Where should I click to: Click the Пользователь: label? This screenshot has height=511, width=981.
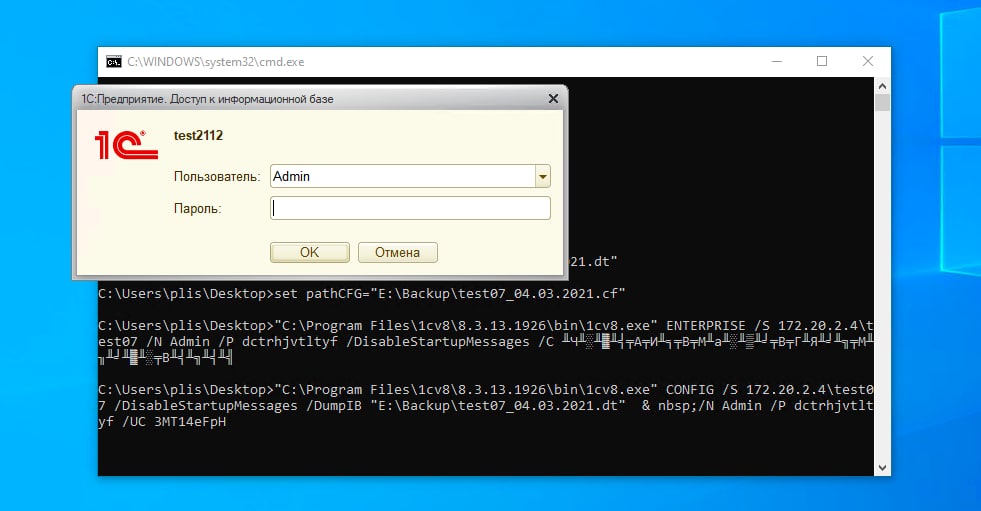point(216,176)
